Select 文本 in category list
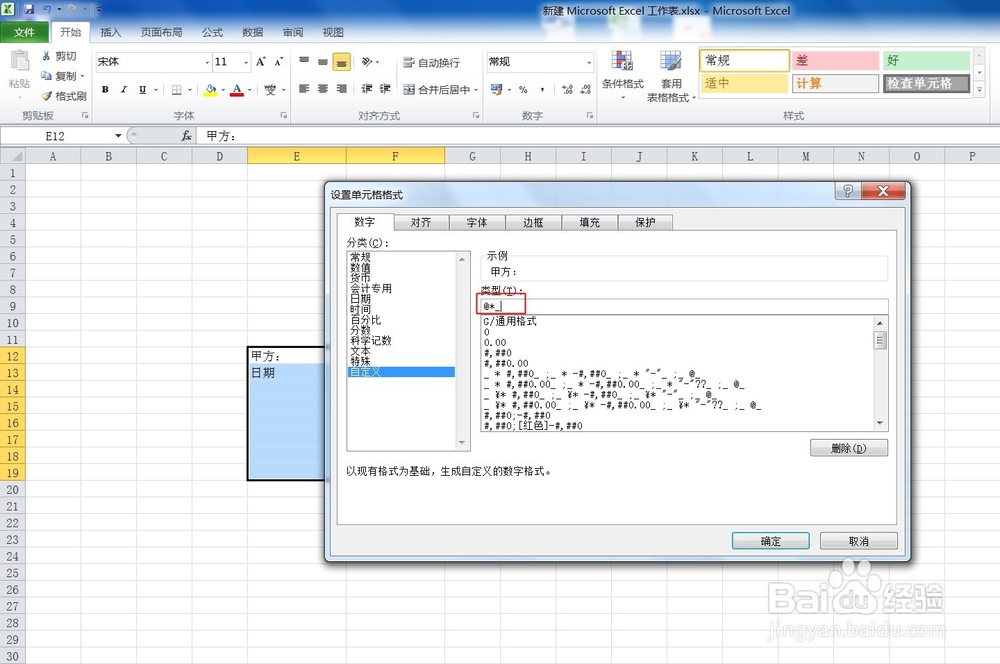This screenshot has width=1000, height=664. click(x=360, y=351)
